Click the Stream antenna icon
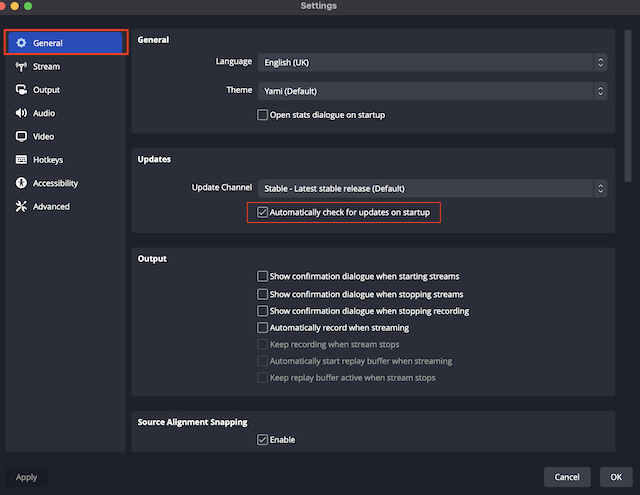Screen dimensions: 640x495 coord(21,67)
